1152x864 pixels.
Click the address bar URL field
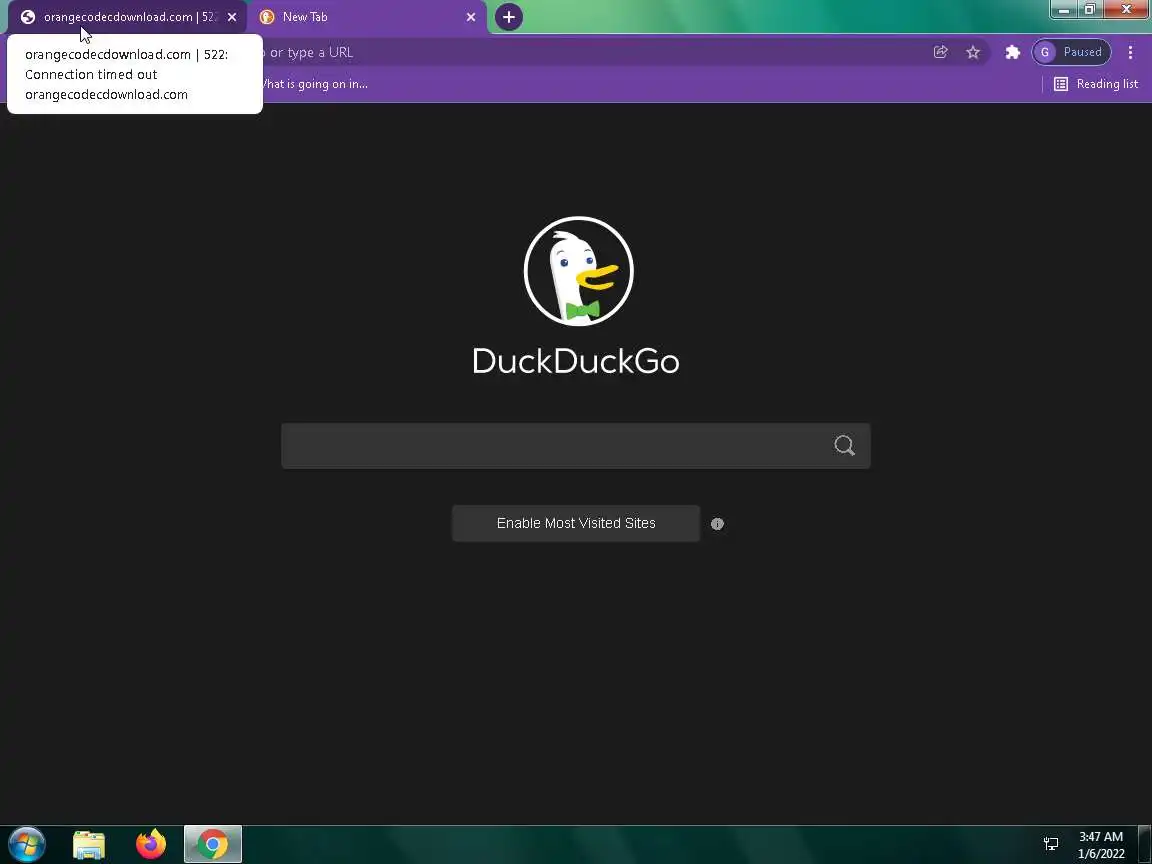588,52
